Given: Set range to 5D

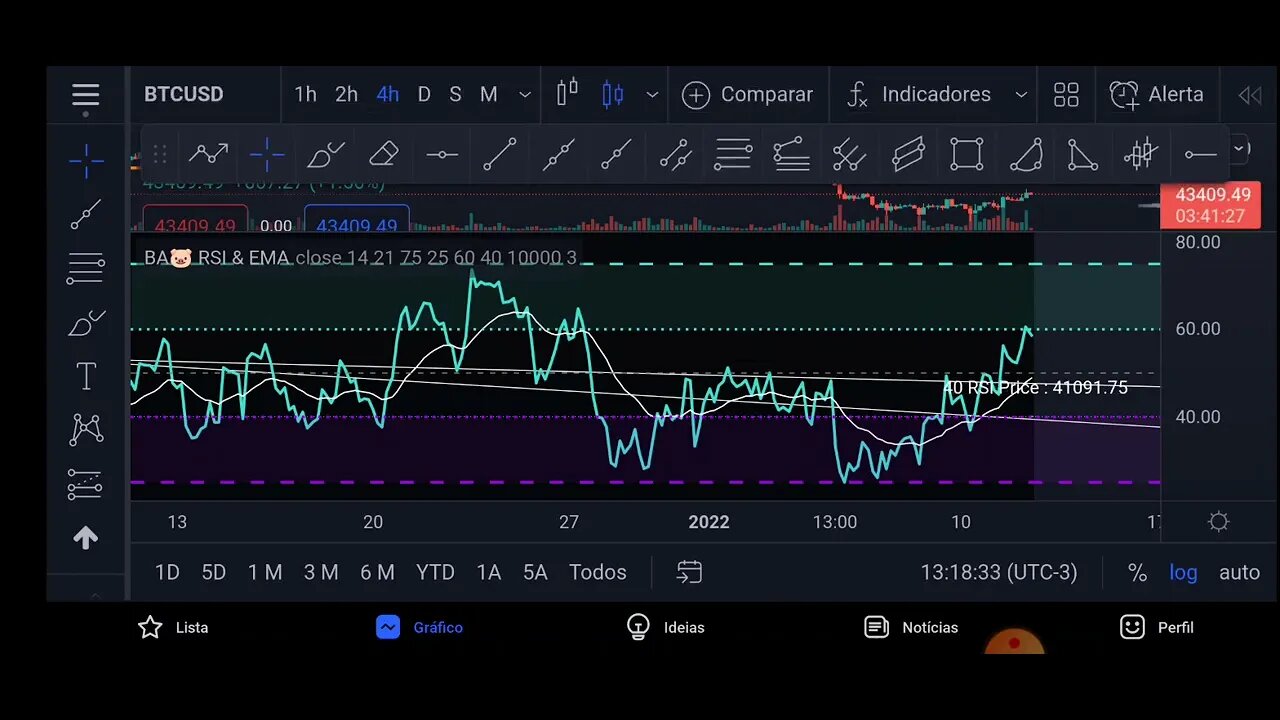Looking at the screenshot, I should coord(214,573).
